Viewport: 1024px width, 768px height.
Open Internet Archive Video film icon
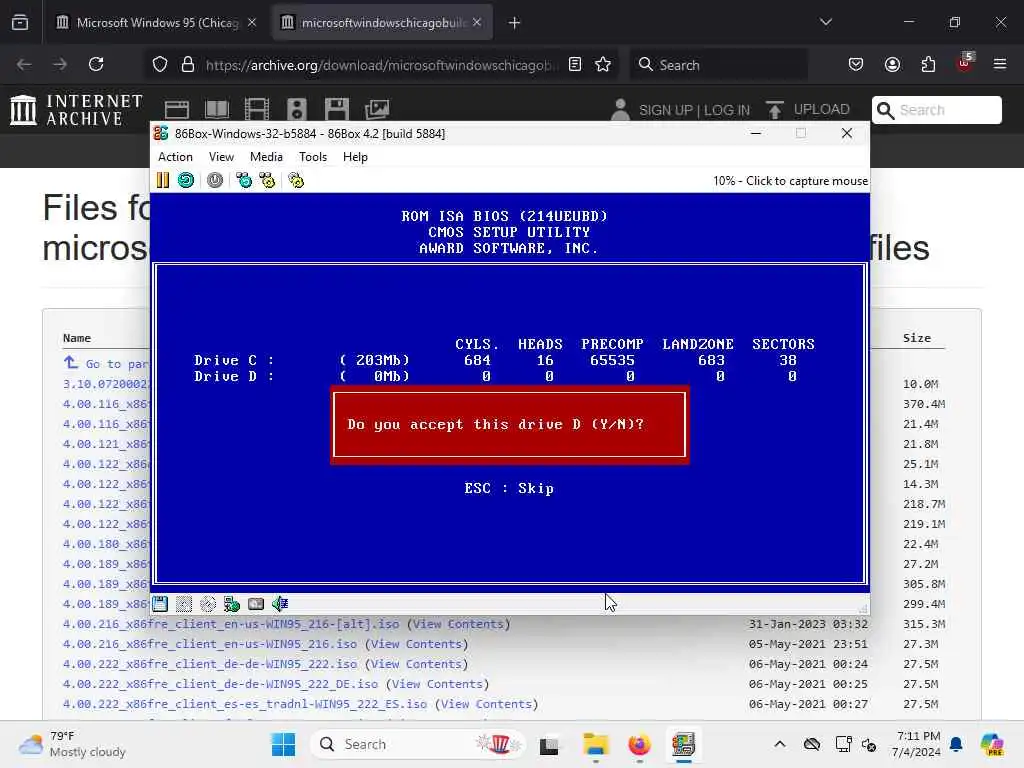coord(257,109)
